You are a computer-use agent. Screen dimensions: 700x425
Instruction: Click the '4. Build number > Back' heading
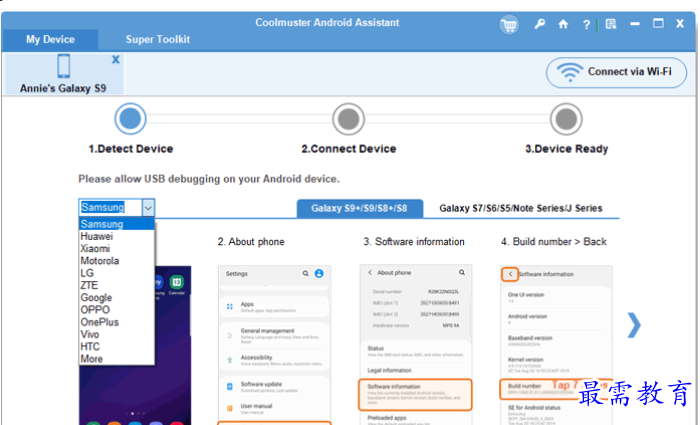click(x=554, y=242)
